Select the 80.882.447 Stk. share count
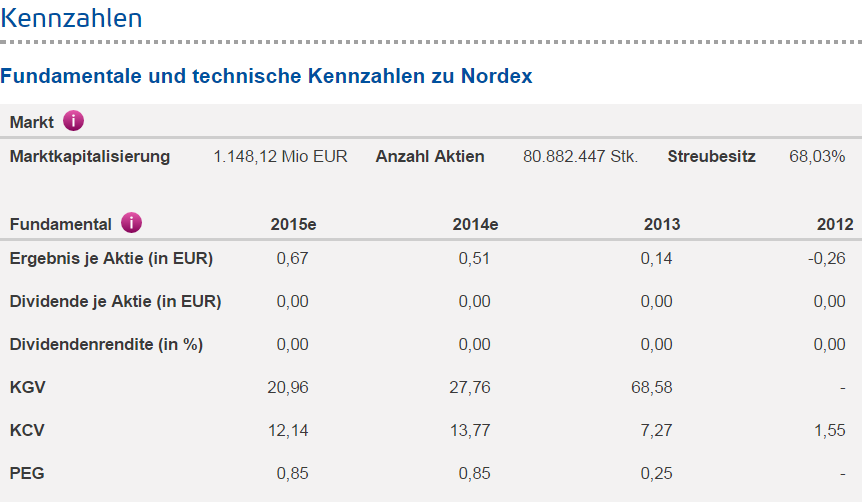The width and height of the screenshot is (862, 502). click(x=580, y=156)
